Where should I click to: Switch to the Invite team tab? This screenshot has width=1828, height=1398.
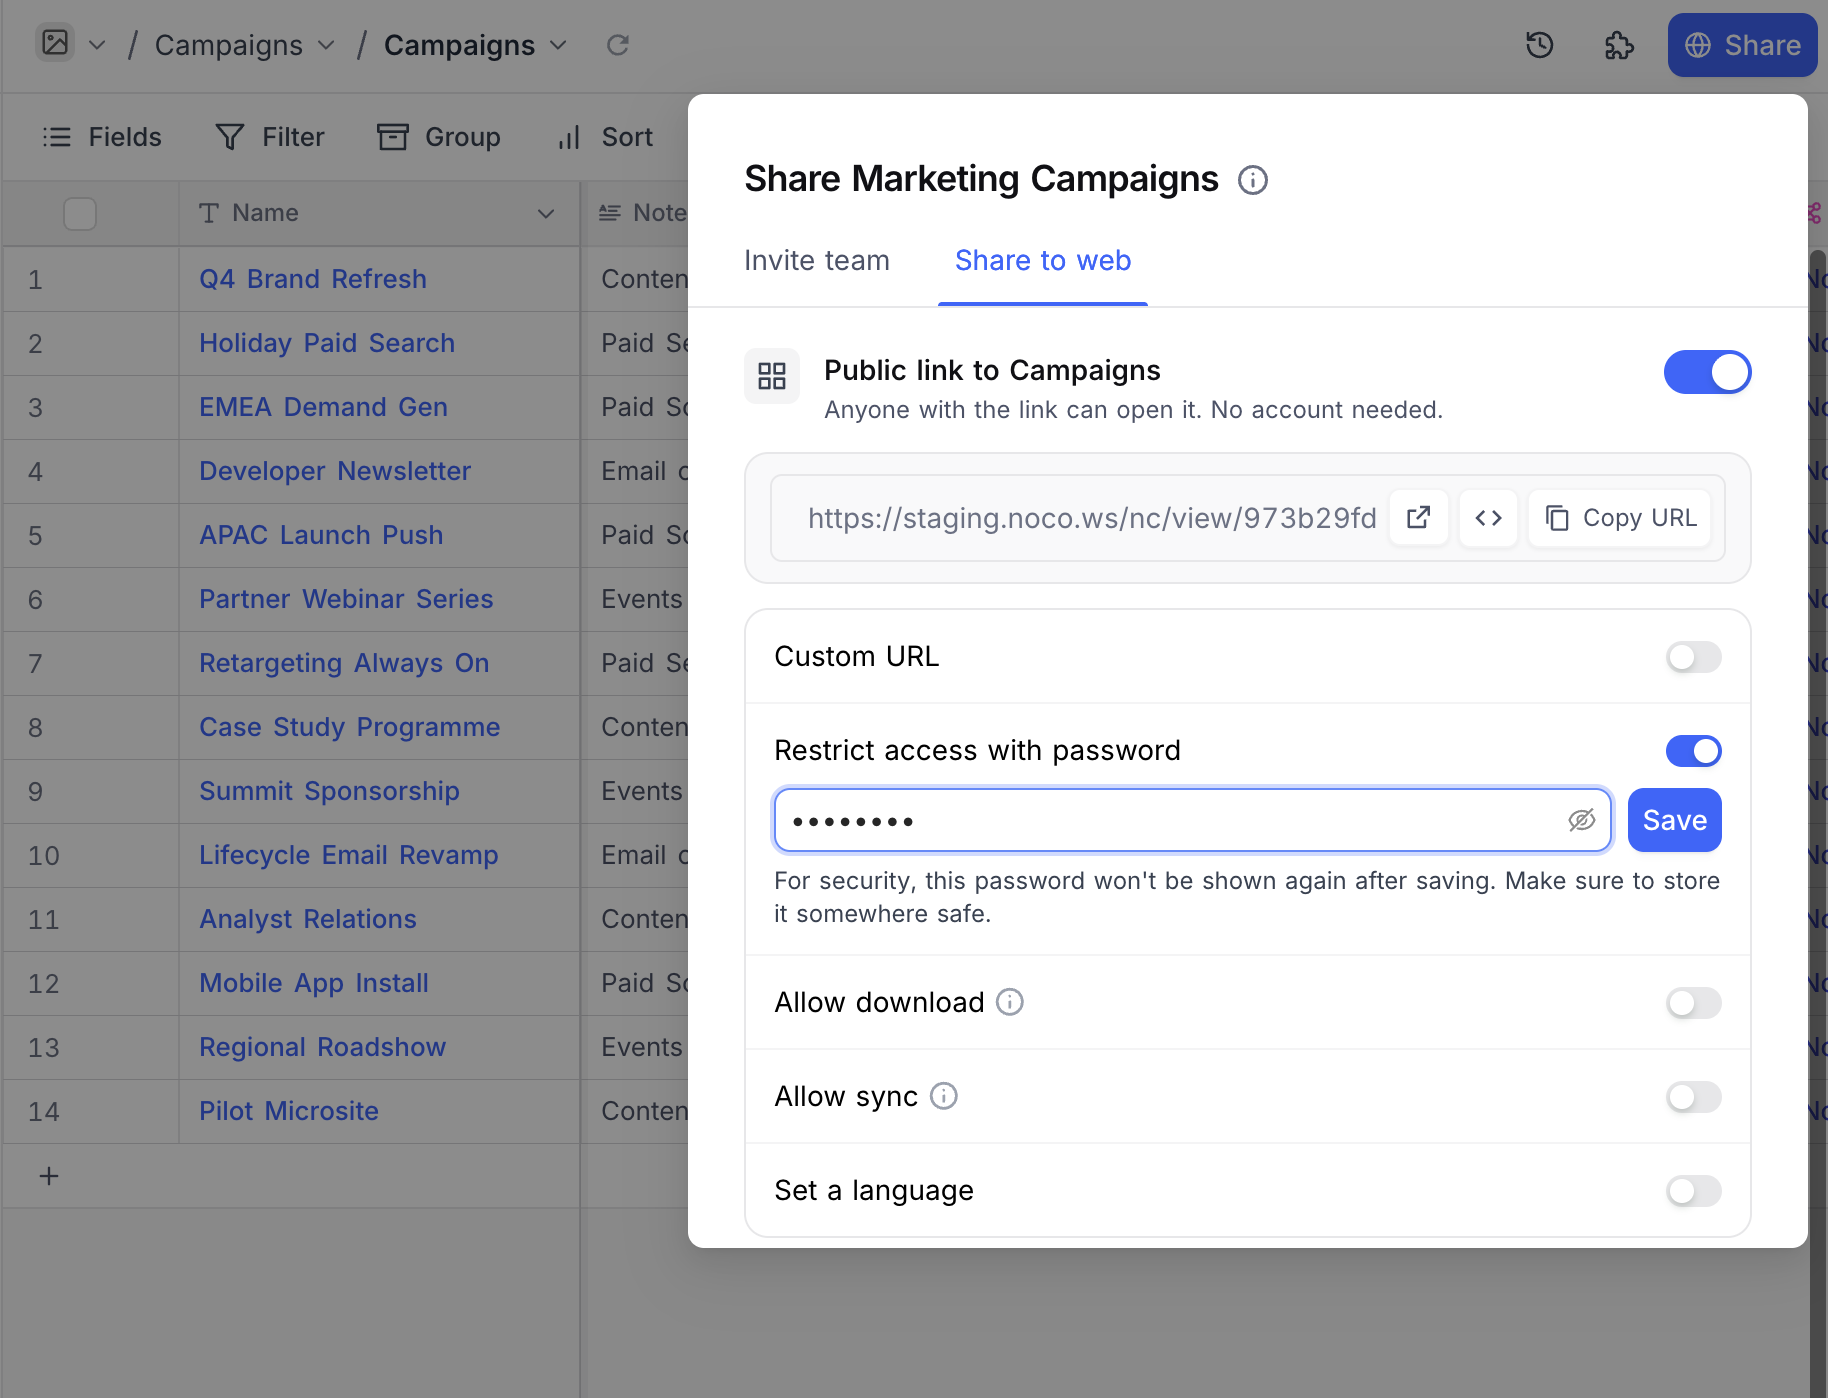816,261
